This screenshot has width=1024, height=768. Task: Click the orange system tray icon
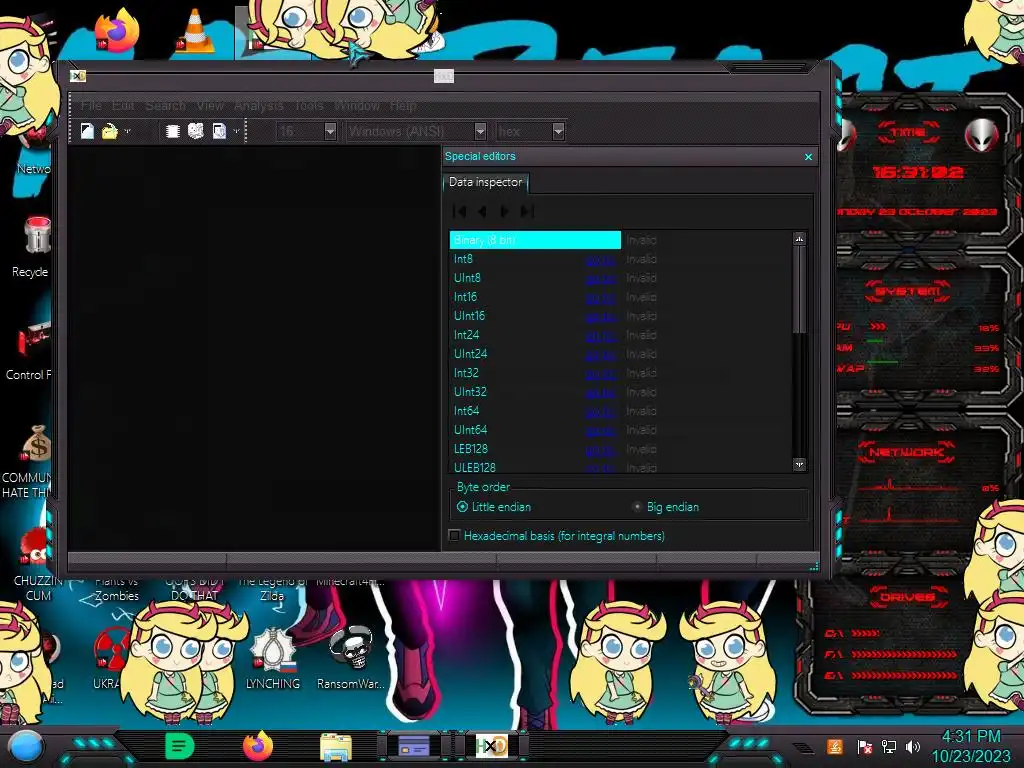834,746
